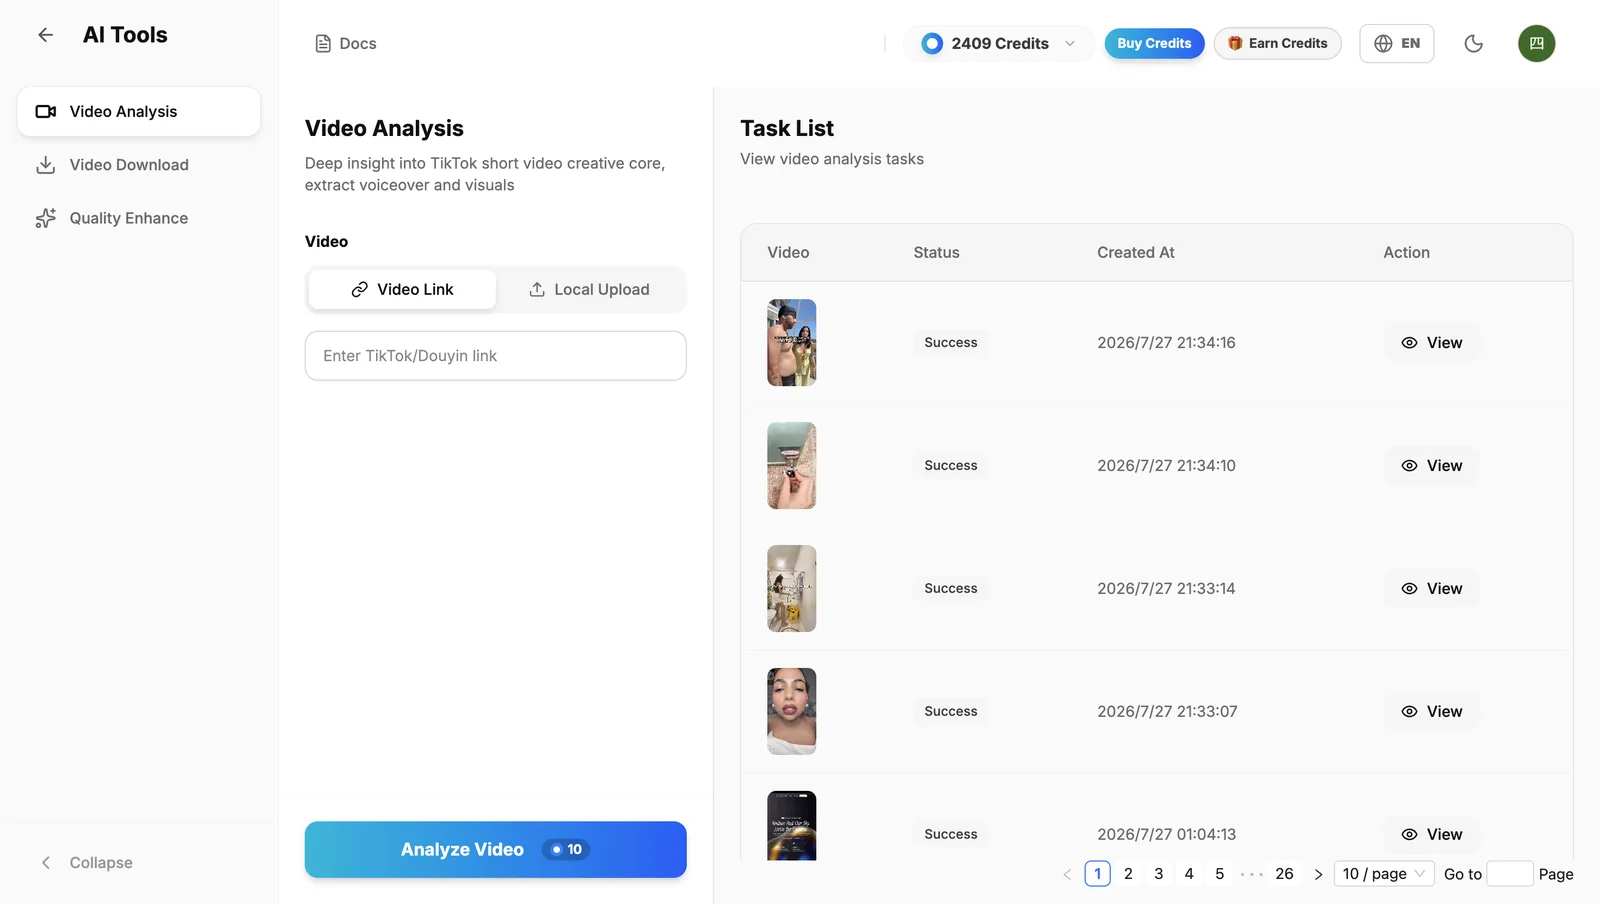1600x904 pixels.
Task: Collapse the sidebar
Action: click(86, 863)
